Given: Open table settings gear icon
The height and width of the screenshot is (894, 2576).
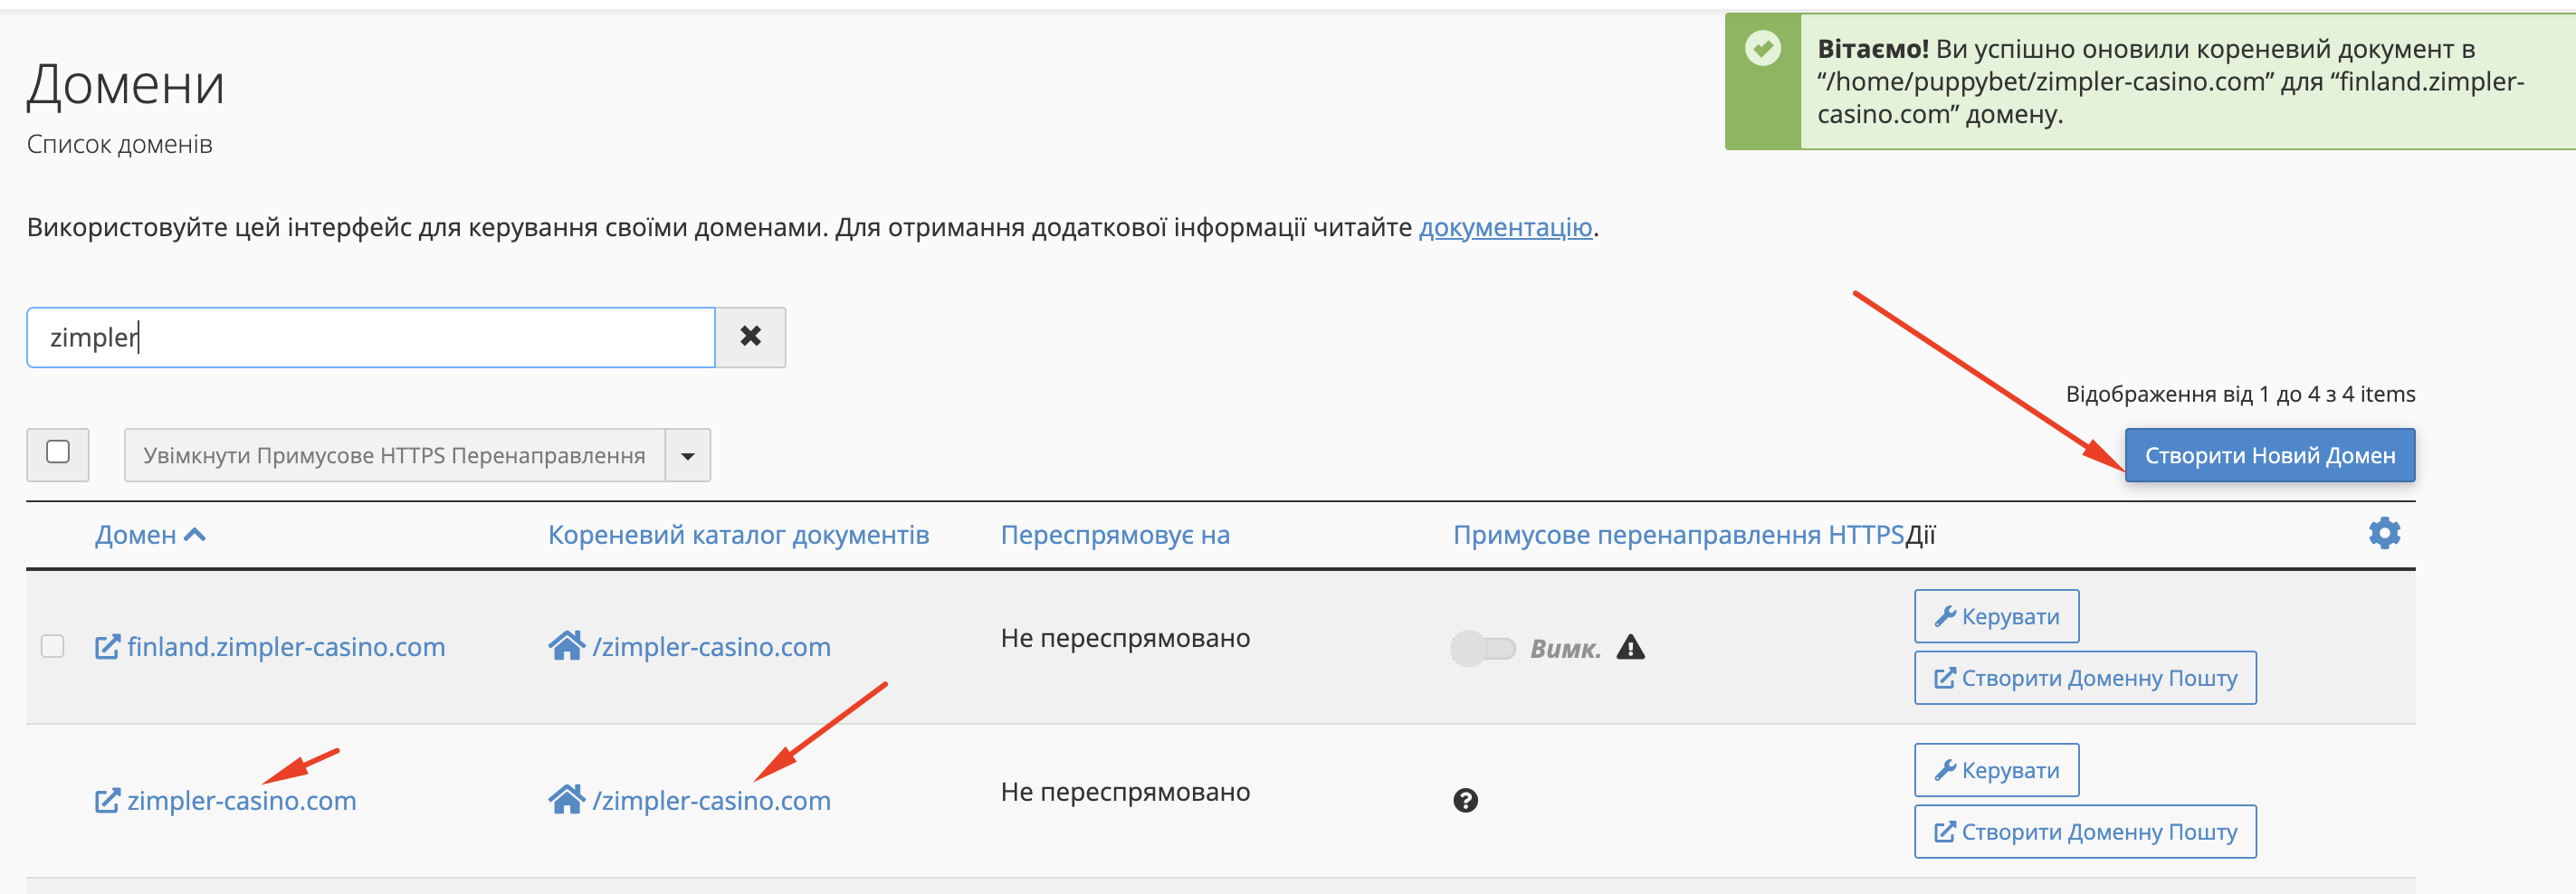Looking at the screenshot, I should [2384, 533].
